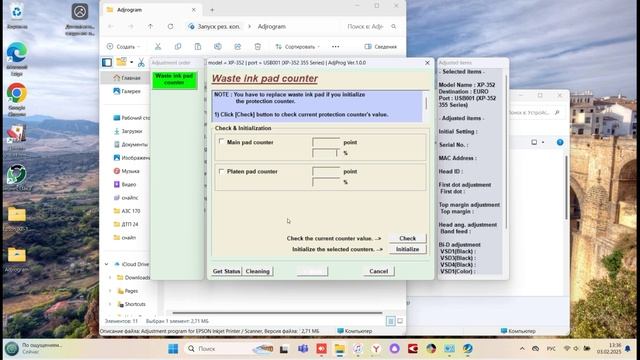Open Загрузки in Explorer sidebar
Viewport: 640px width, 360px height.
[127, 131]
